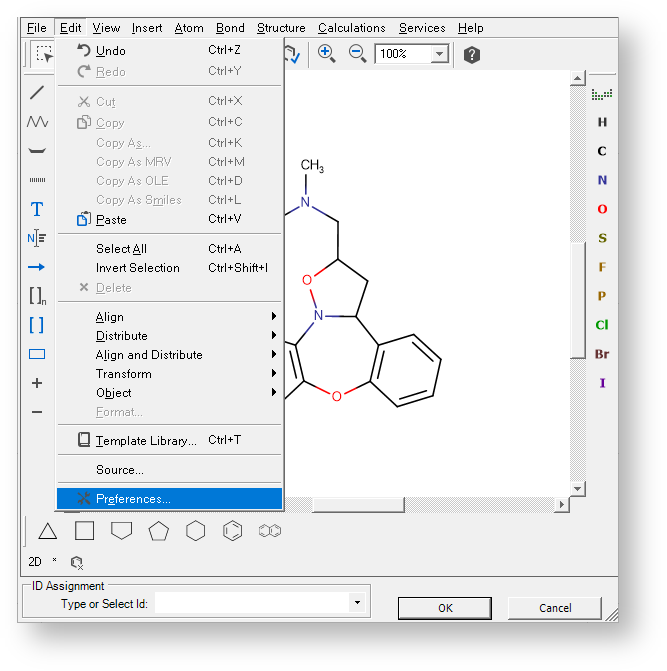Click the zoom out magnifier icon
This screenshot has width=667, height=671.
pos(357,54)
